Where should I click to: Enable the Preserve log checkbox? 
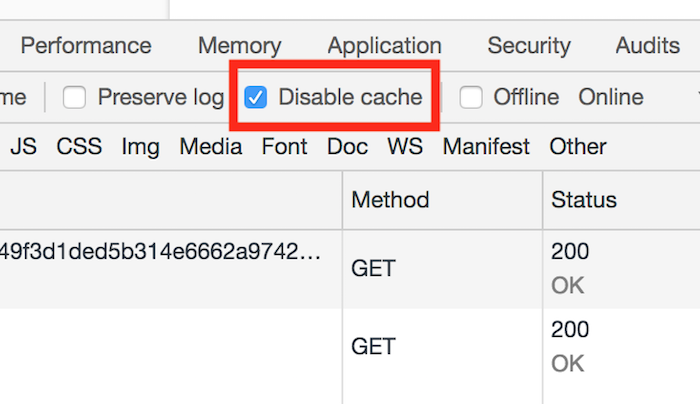pyautogui.click(x=75, y=98)
